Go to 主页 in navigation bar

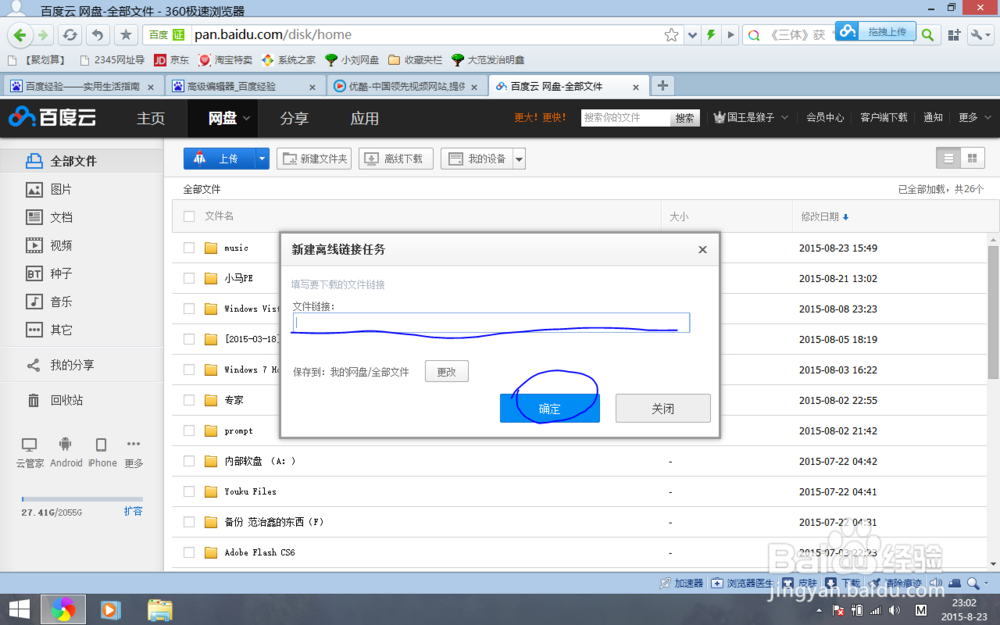pos(151,118)
